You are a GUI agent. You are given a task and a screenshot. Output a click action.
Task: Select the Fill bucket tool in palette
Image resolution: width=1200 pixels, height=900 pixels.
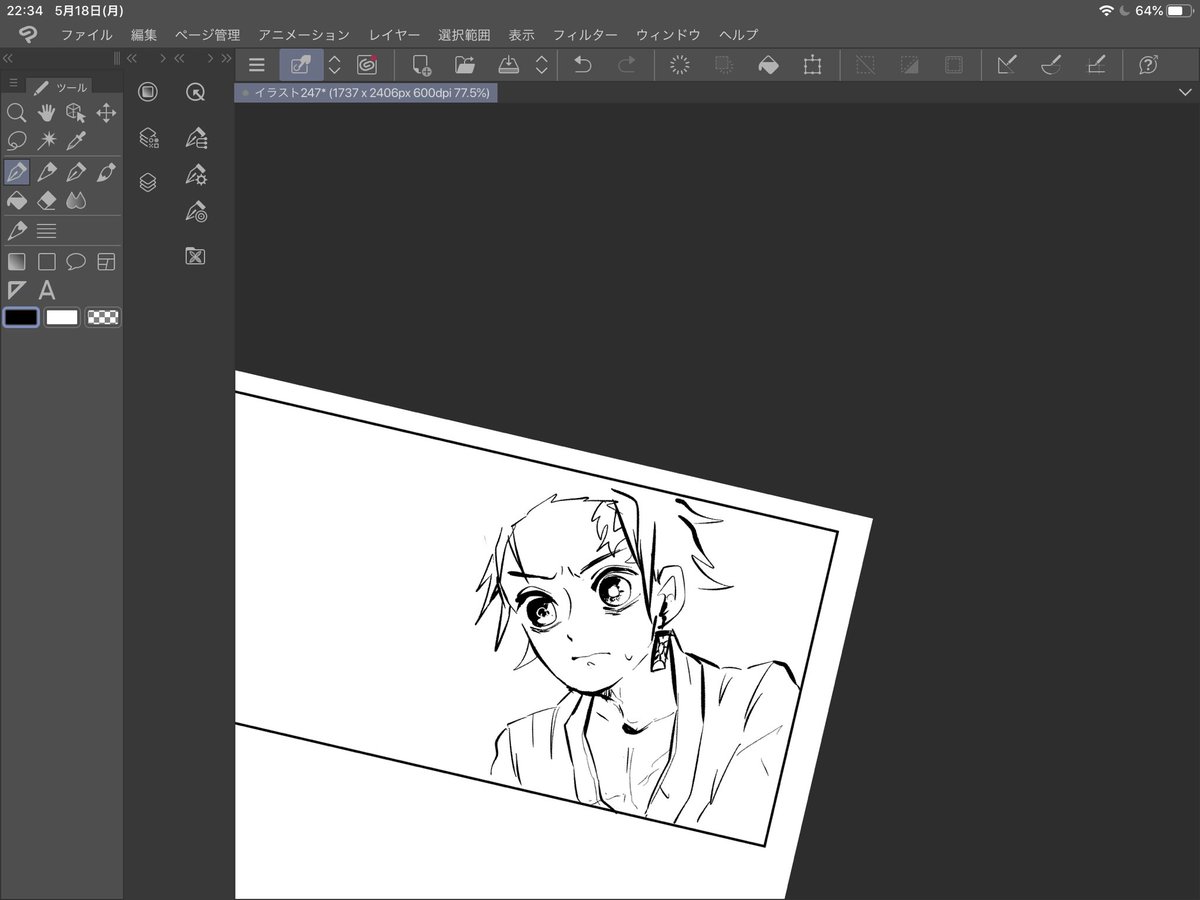[16, 201]
